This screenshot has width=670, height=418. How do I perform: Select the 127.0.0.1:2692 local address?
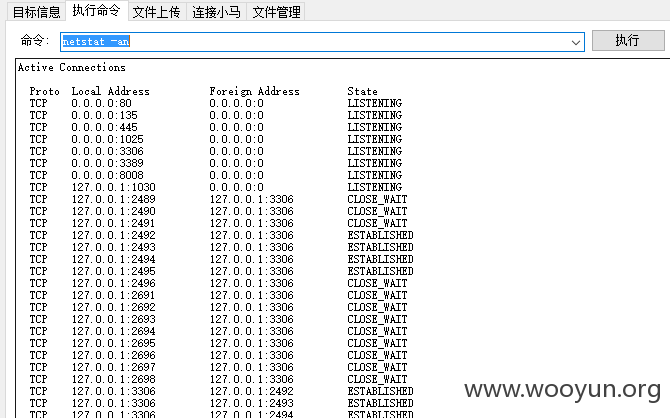click(113, 306)
